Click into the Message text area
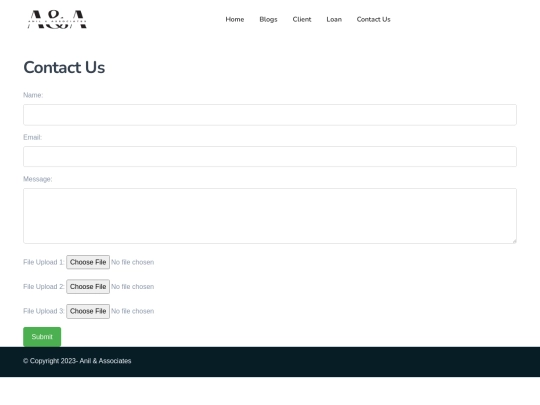This screenshot has width=540, height=405. 270,216
